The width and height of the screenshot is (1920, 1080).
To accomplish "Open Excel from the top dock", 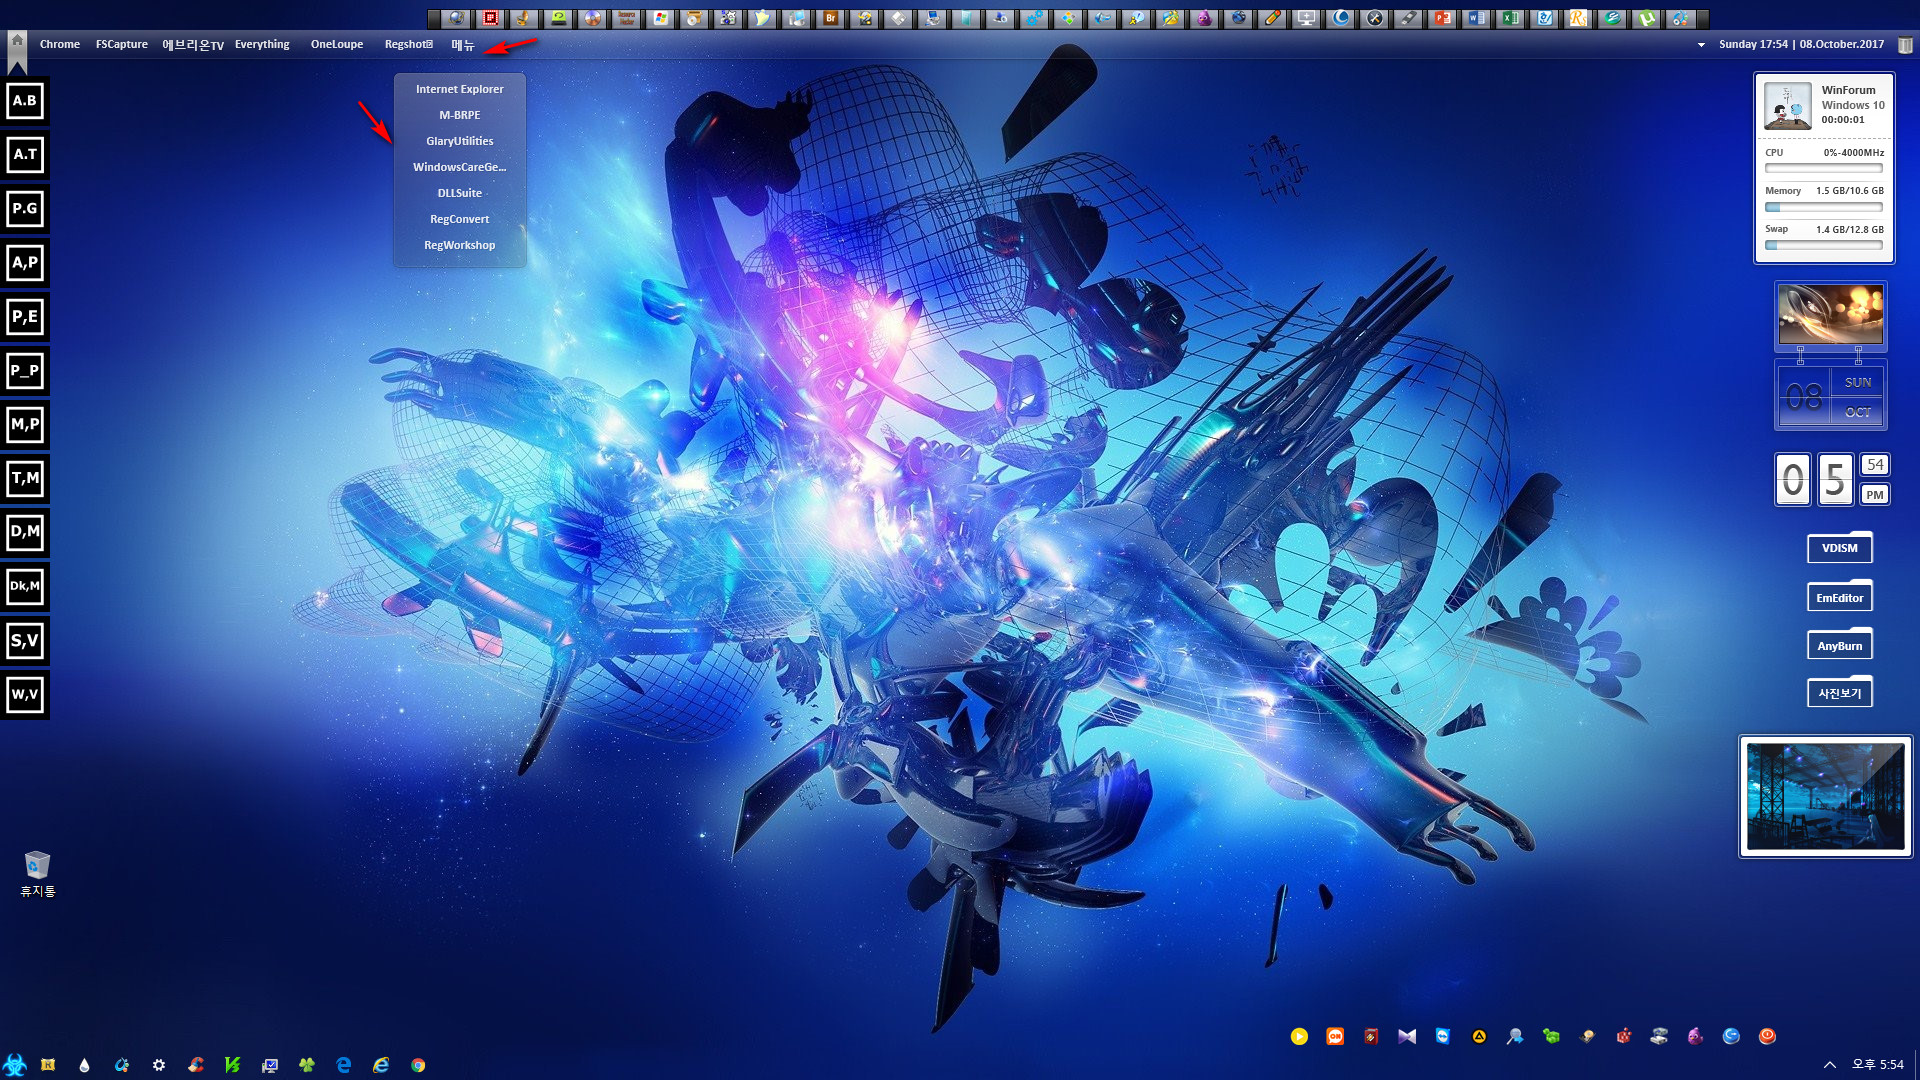I will pos(1510,18).
